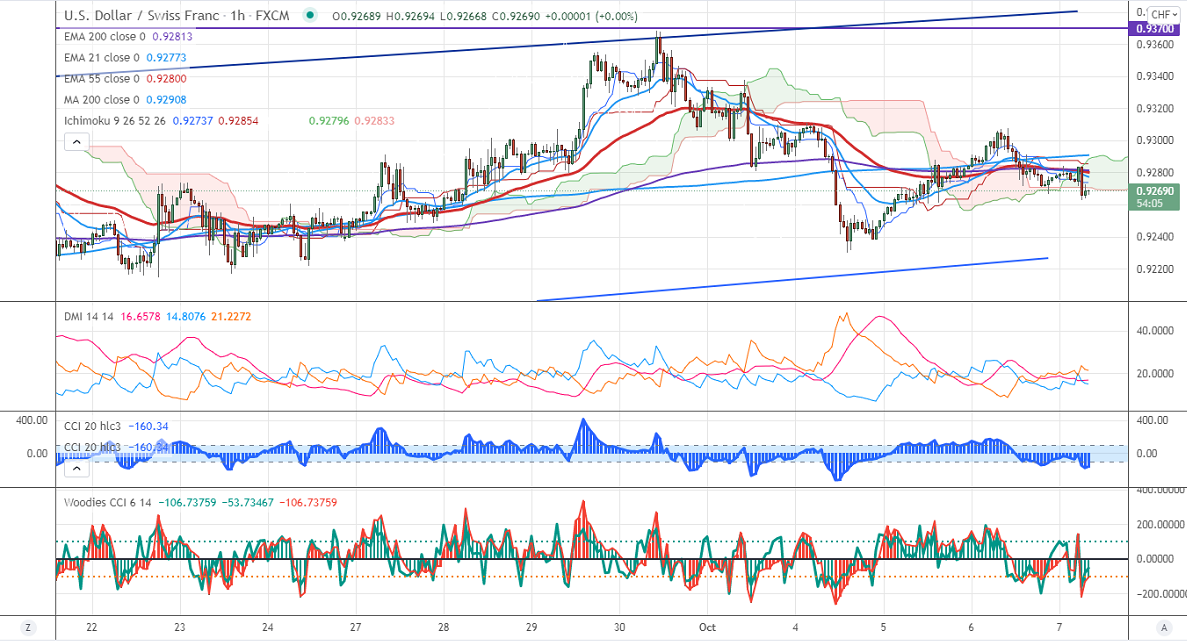1187x641 pixels.
Task: Click the 0.93400 price axis label
Action: [1156, 76]
